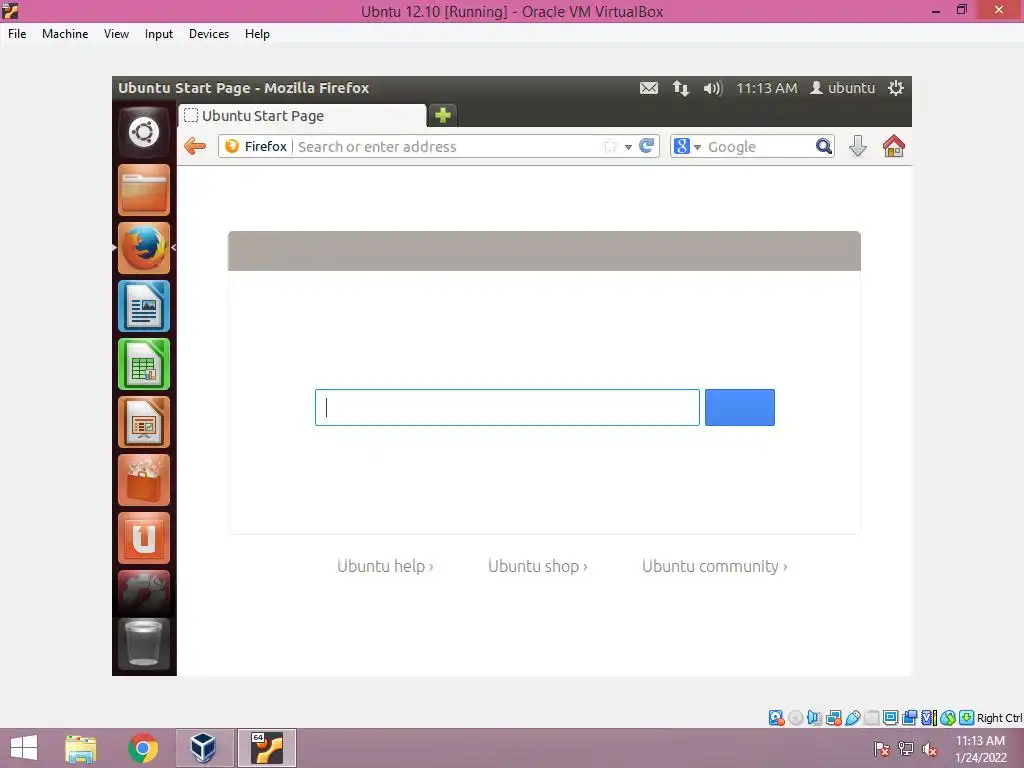Expand the search engine selector dropdown
The width and height of the screenshot is (1024, 768).
click(x=697, y=147)
